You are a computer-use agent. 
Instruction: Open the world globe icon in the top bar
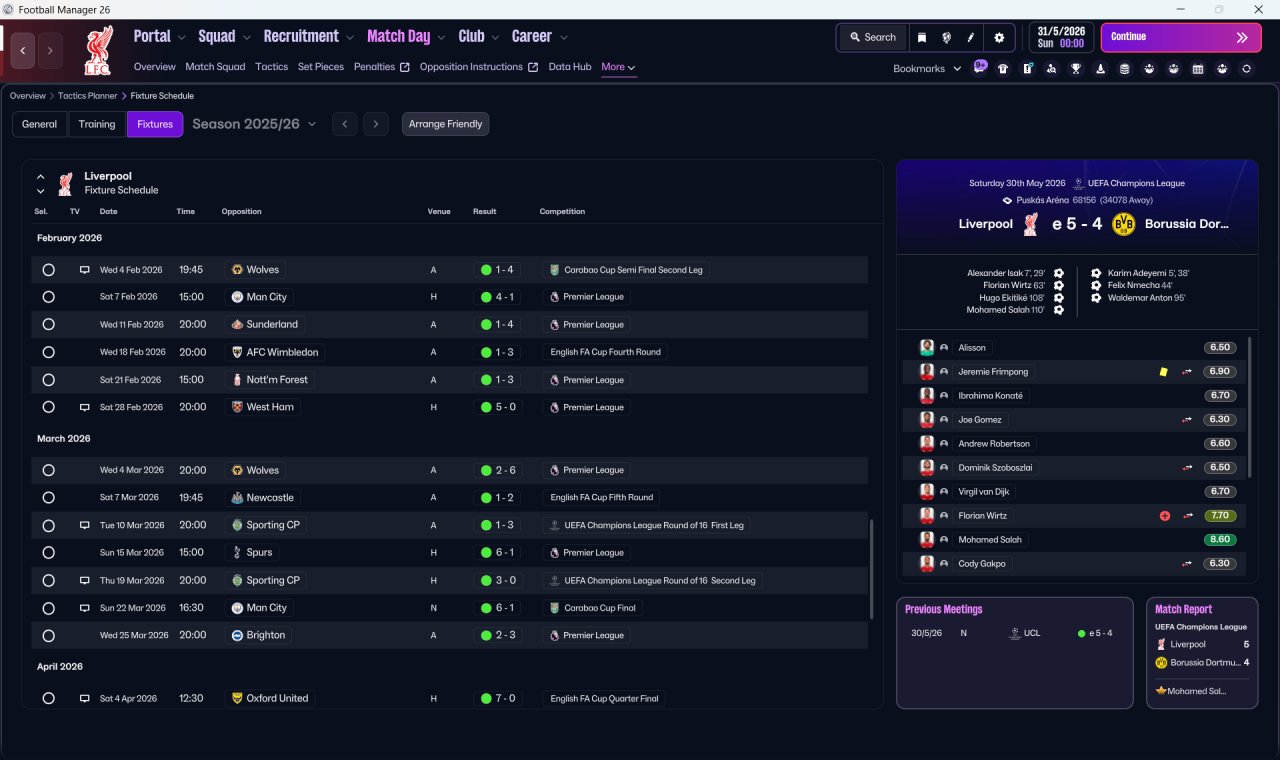(946, 37)
